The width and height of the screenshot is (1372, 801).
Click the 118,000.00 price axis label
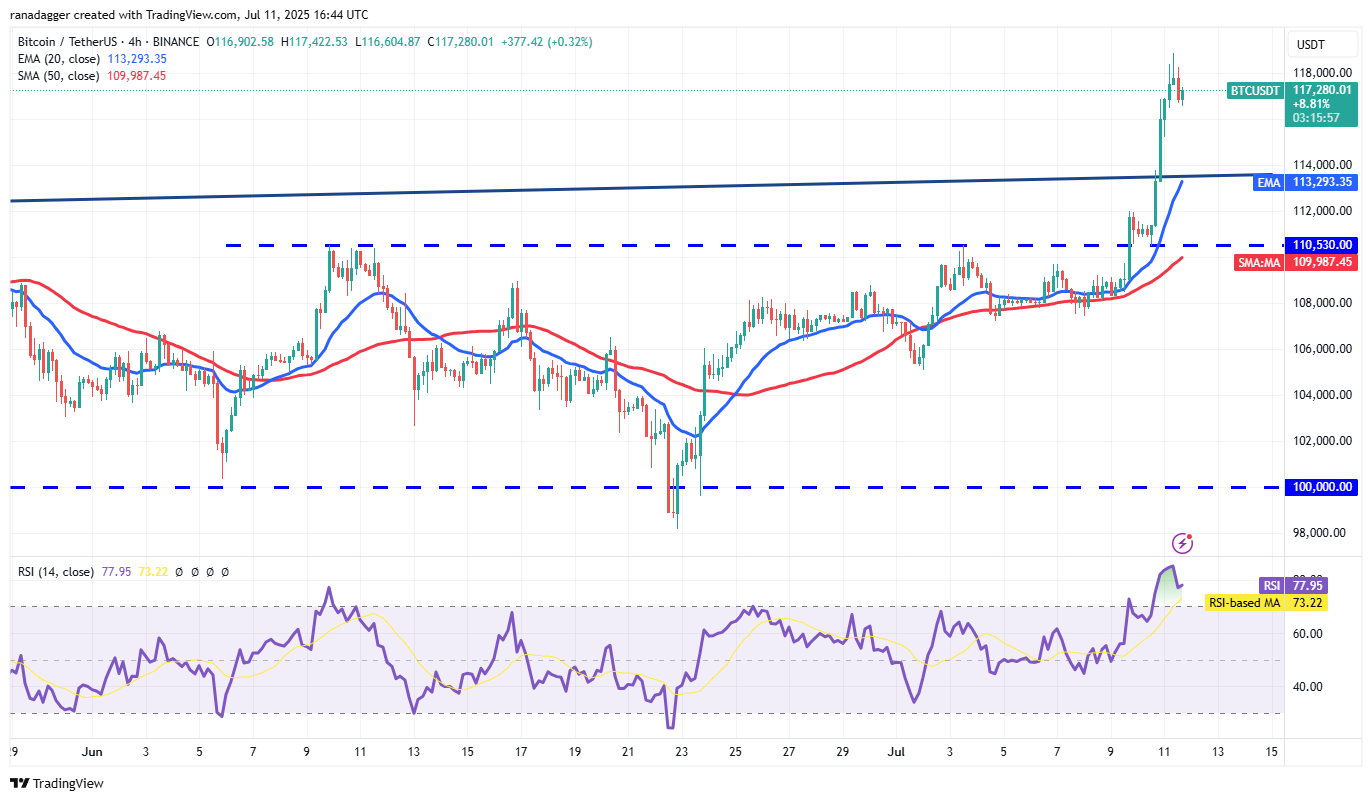tap(1322, 73)
